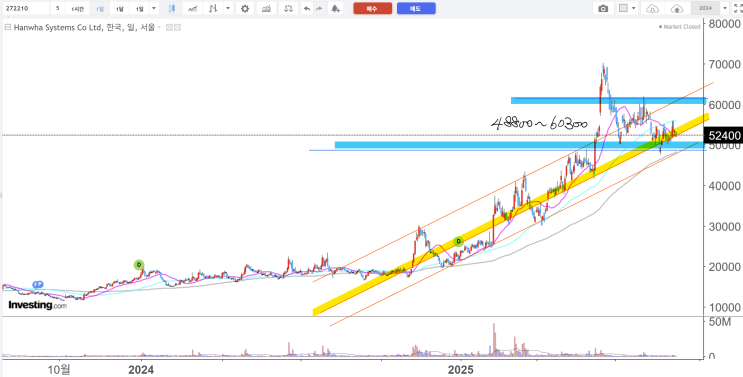Click the 70000 price axis label
743x377 pixels.
(725, 64)
